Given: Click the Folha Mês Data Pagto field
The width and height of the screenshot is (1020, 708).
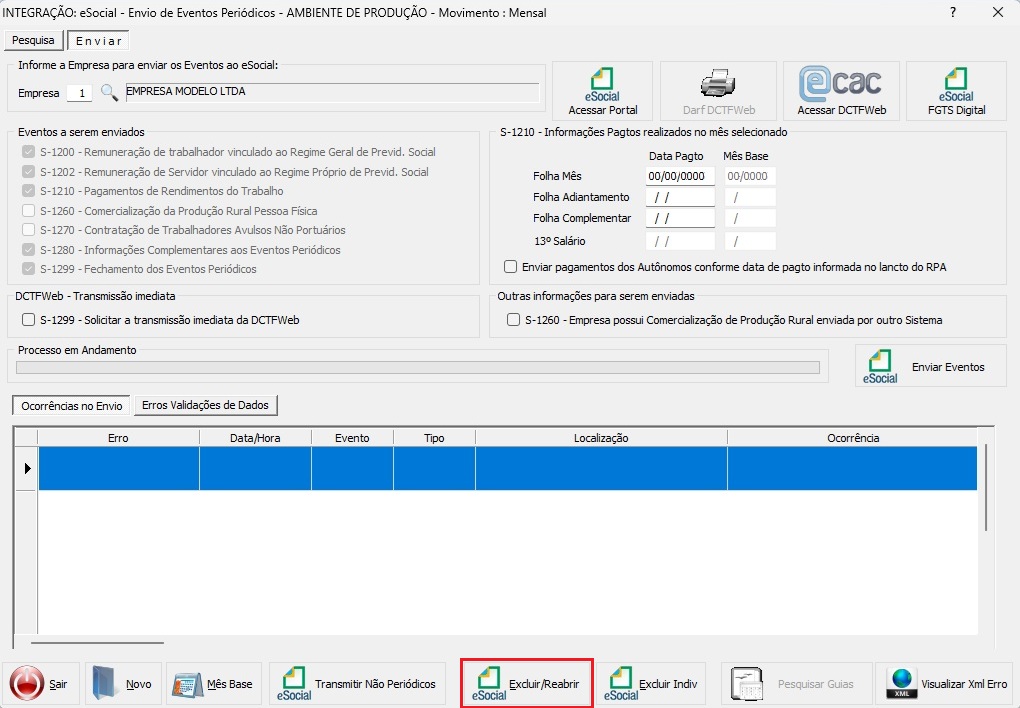Looking at the screenshot, I should [680, 176].
